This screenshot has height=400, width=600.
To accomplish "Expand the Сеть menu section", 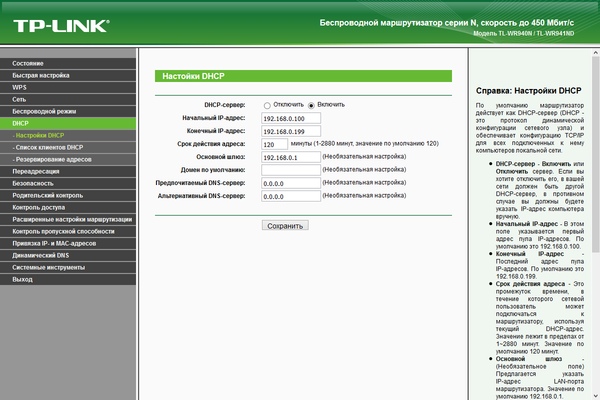I will 68,100.
